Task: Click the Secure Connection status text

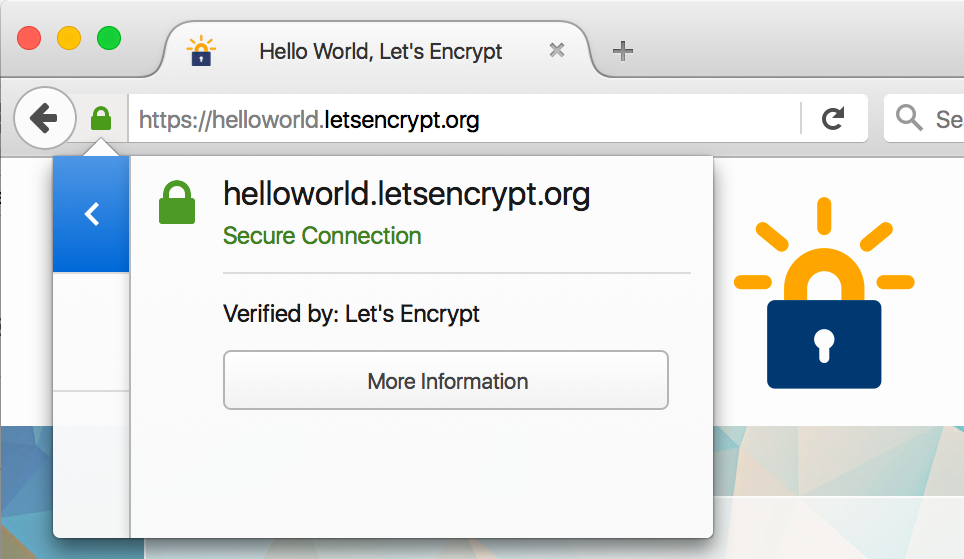Action: pyautogui.click(x=322, y=236)
